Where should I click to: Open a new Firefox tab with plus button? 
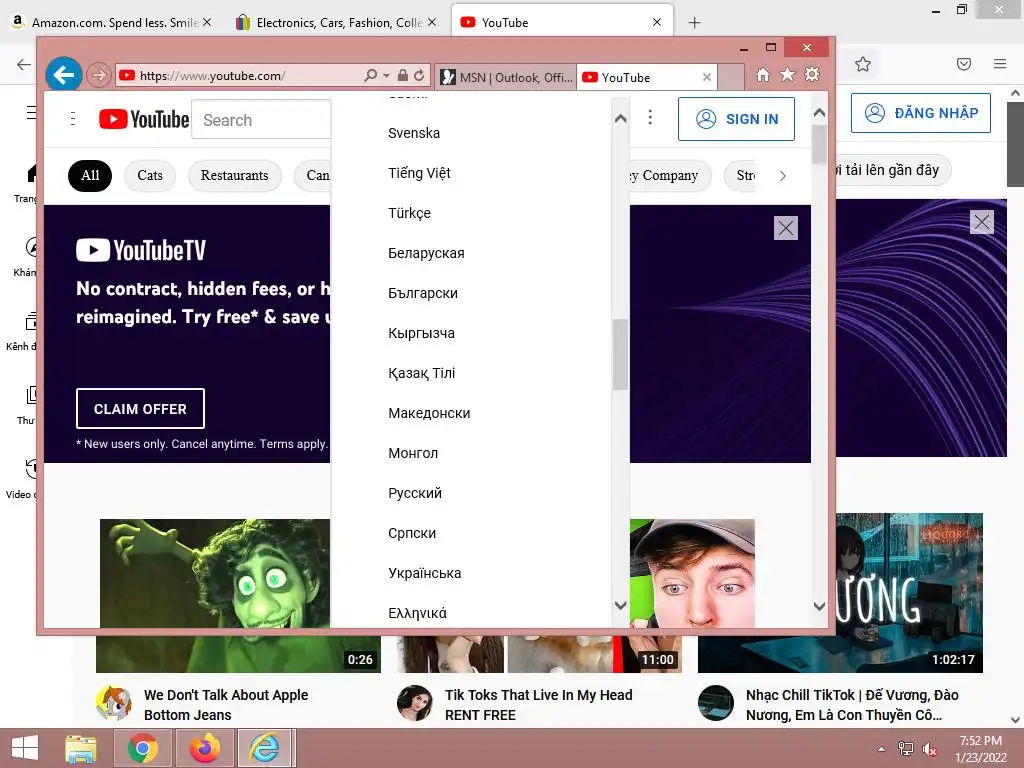tap(694, 23)
